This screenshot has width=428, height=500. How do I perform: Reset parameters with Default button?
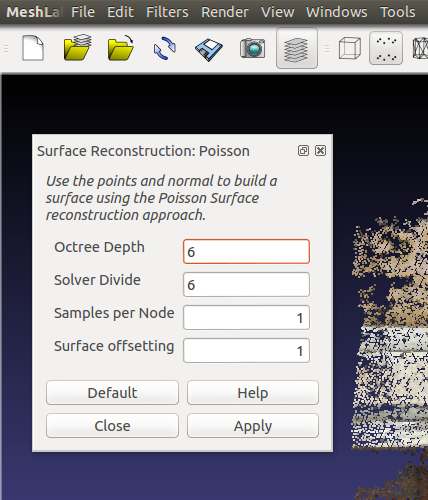click(112, 393)
